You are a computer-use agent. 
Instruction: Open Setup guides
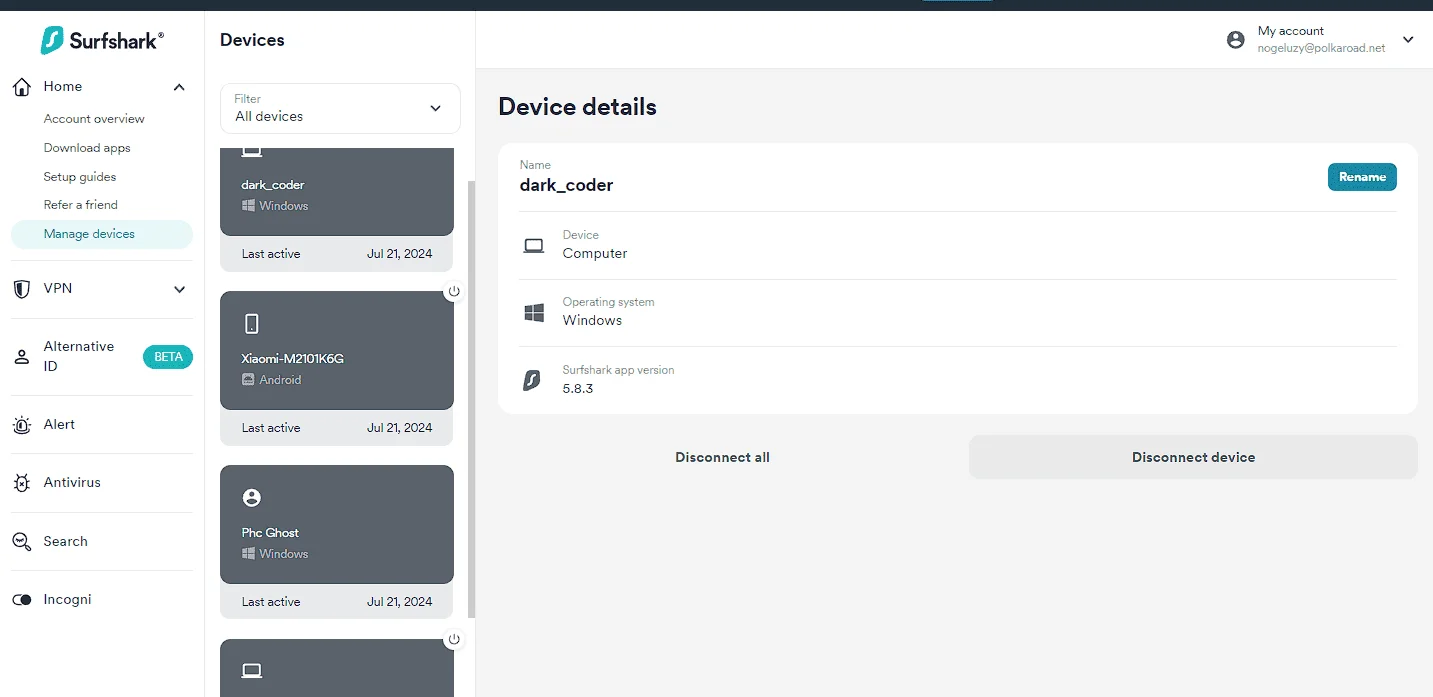tap(80, 177)
